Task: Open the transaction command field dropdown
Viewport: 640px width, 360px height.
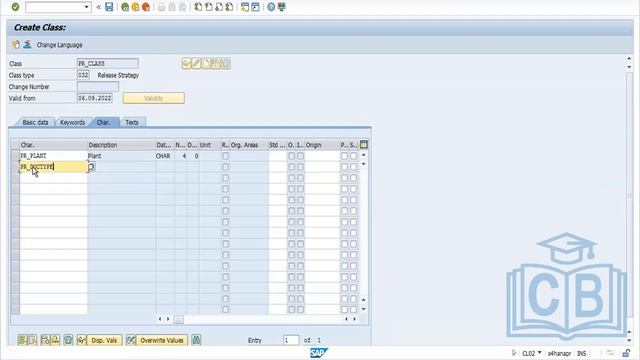Action: point(87,7)
